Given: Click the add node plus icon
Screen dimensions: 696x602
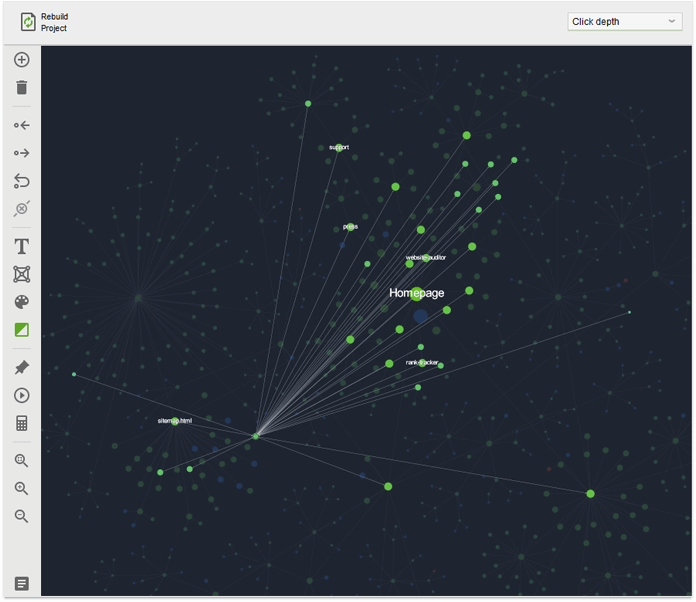Looking at the screenshot, I should pos(22,60).
